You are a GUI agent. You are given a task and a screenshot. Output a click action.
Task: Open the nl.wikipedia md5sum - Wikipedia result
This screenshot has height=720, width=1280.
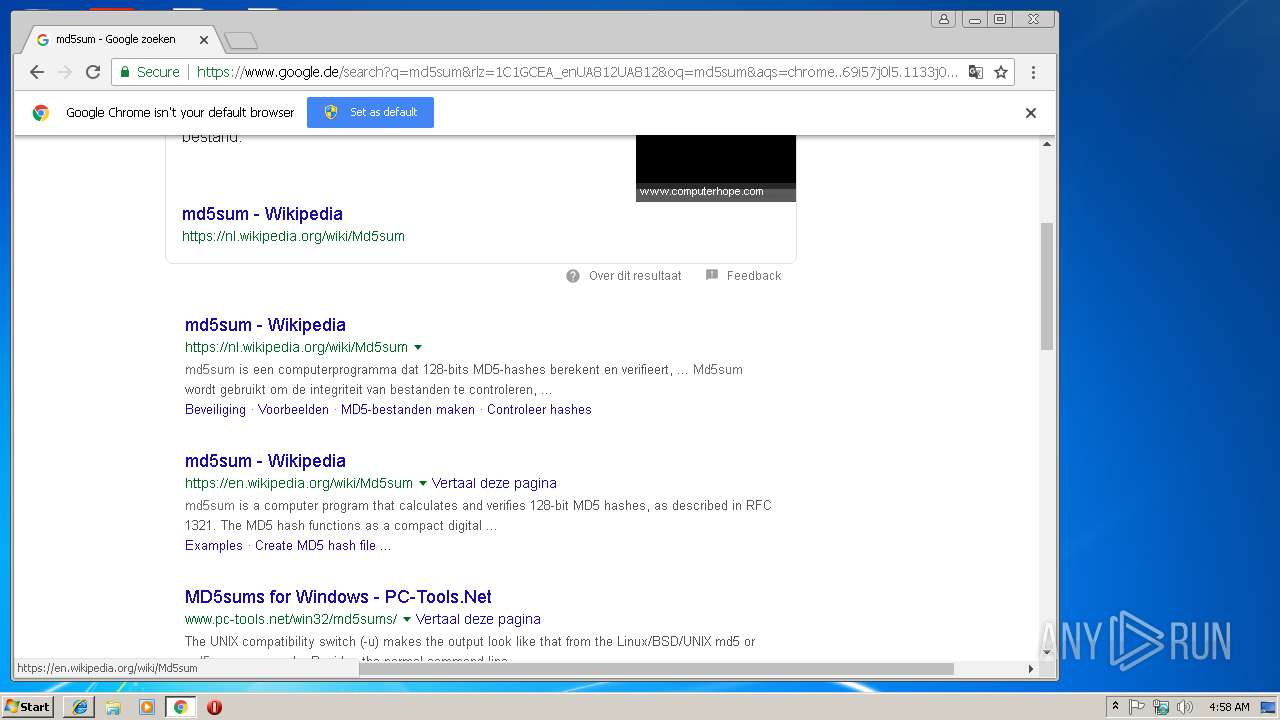(x=265, y=324)
